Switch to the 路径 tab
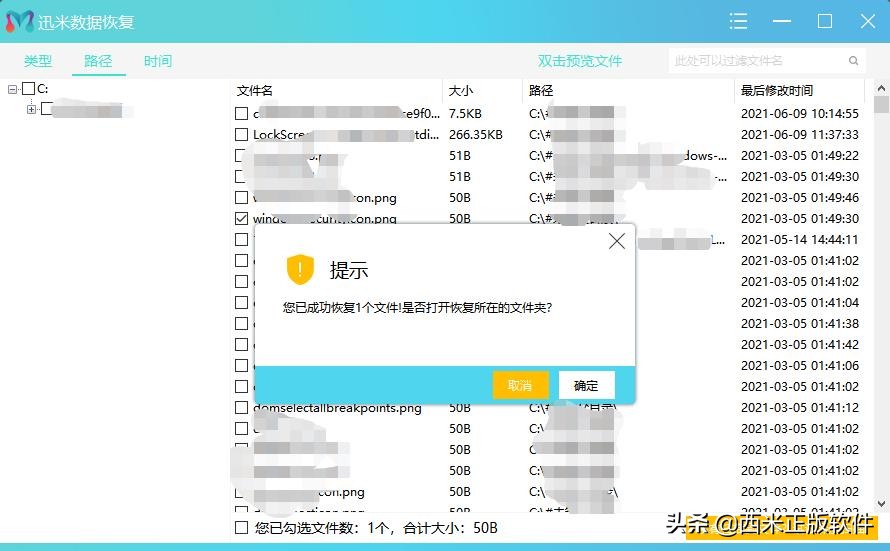890x551 pixels. pos(98,61)
